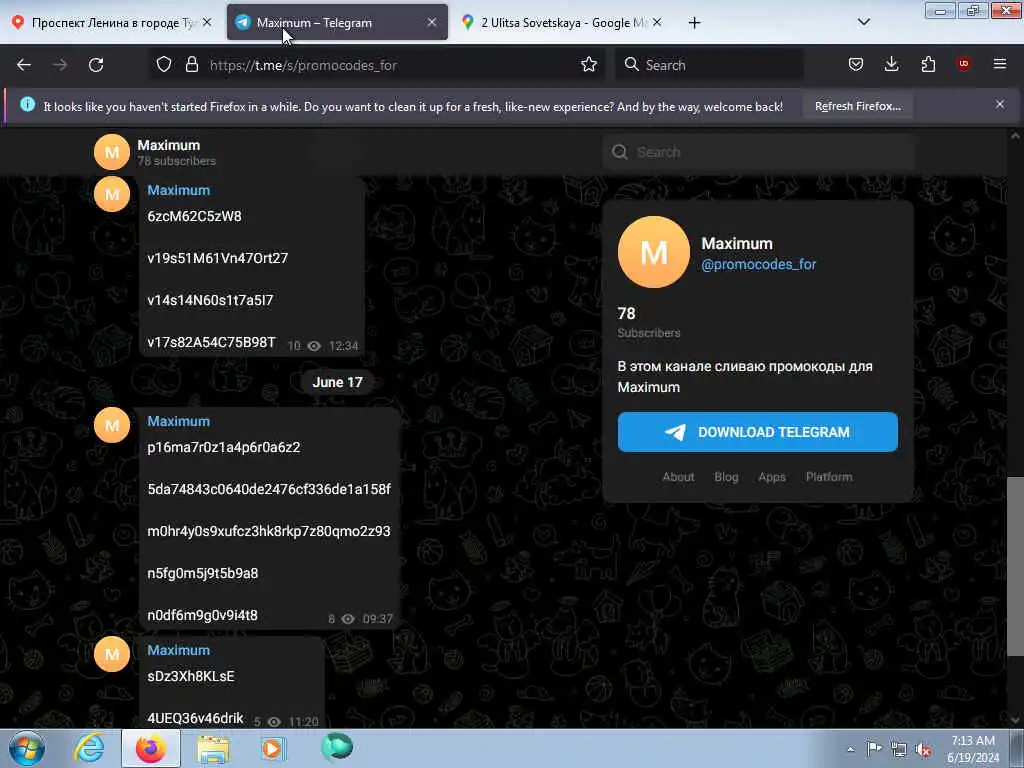Open the Blog footer link
This screenshot has height=768, width=1024.
(726, 477)
